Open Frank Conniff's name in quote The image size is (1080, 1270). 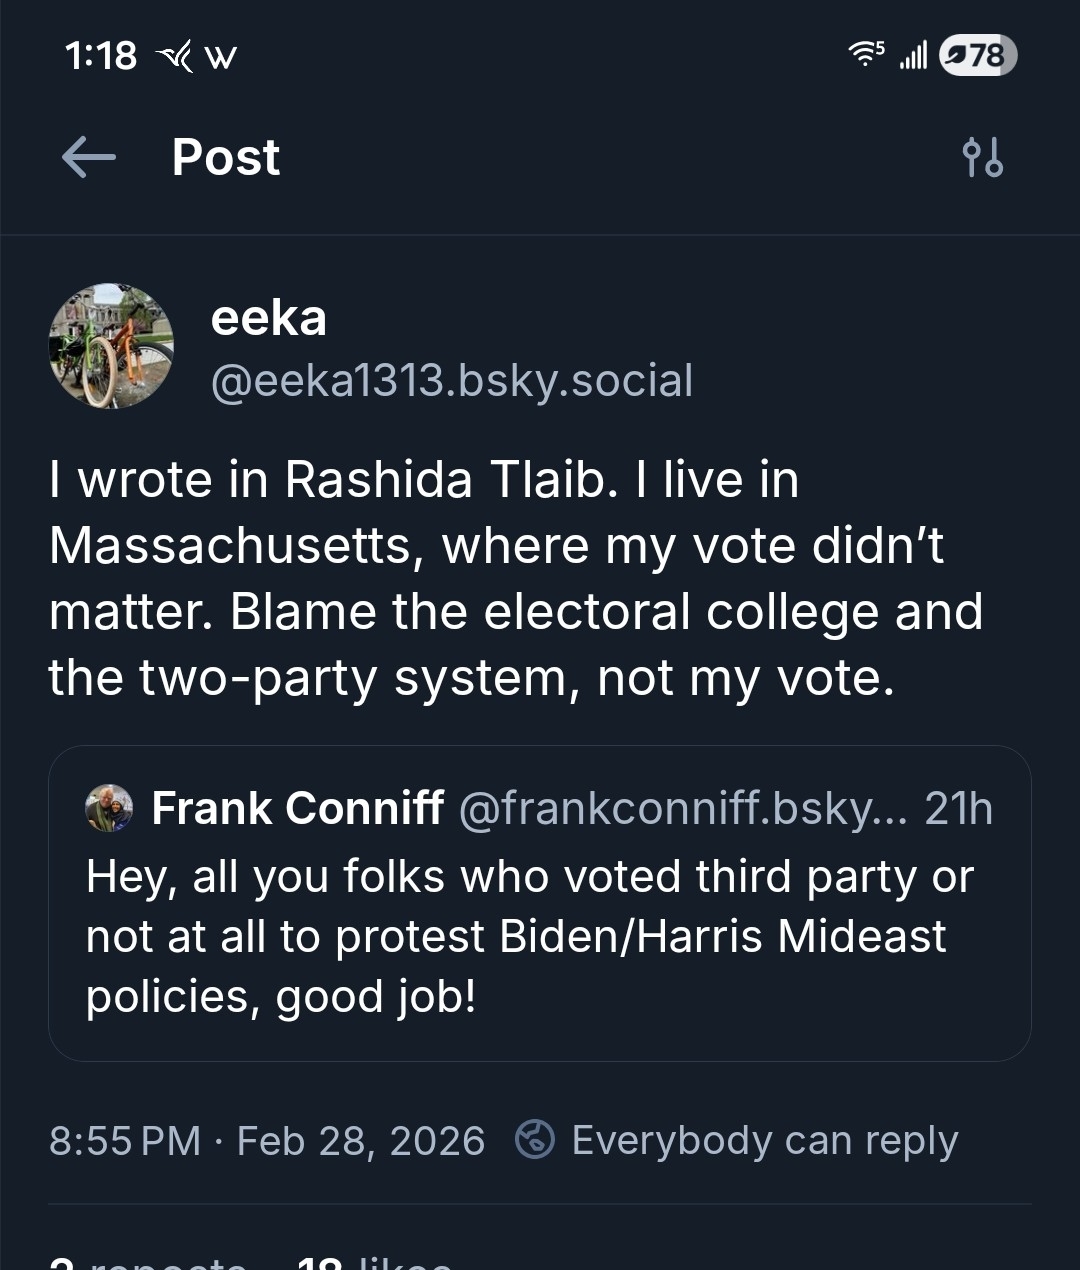coord(297,808)
